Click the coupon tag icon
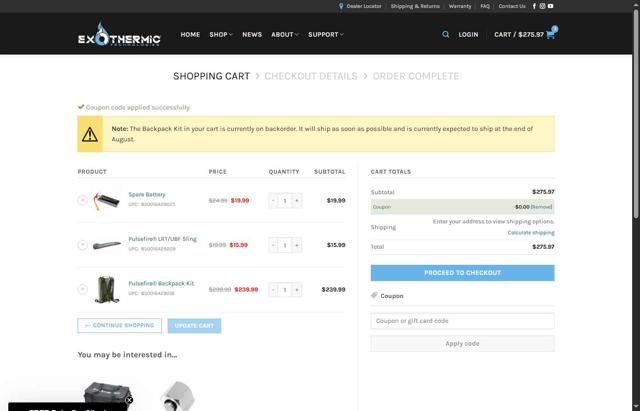This screenshot has width=640, height=411. click(x=374, y=295)
